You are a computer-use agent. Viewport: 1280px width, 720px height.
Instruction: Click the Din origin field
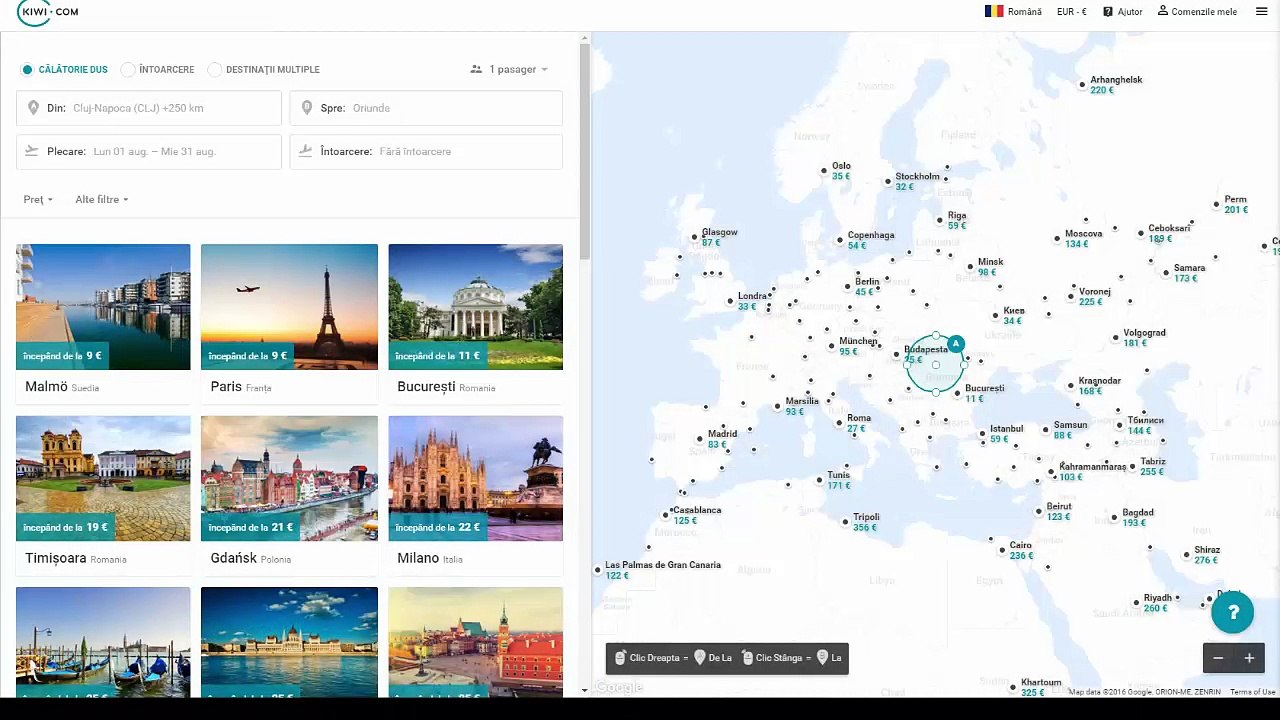[x=149, y=108]
